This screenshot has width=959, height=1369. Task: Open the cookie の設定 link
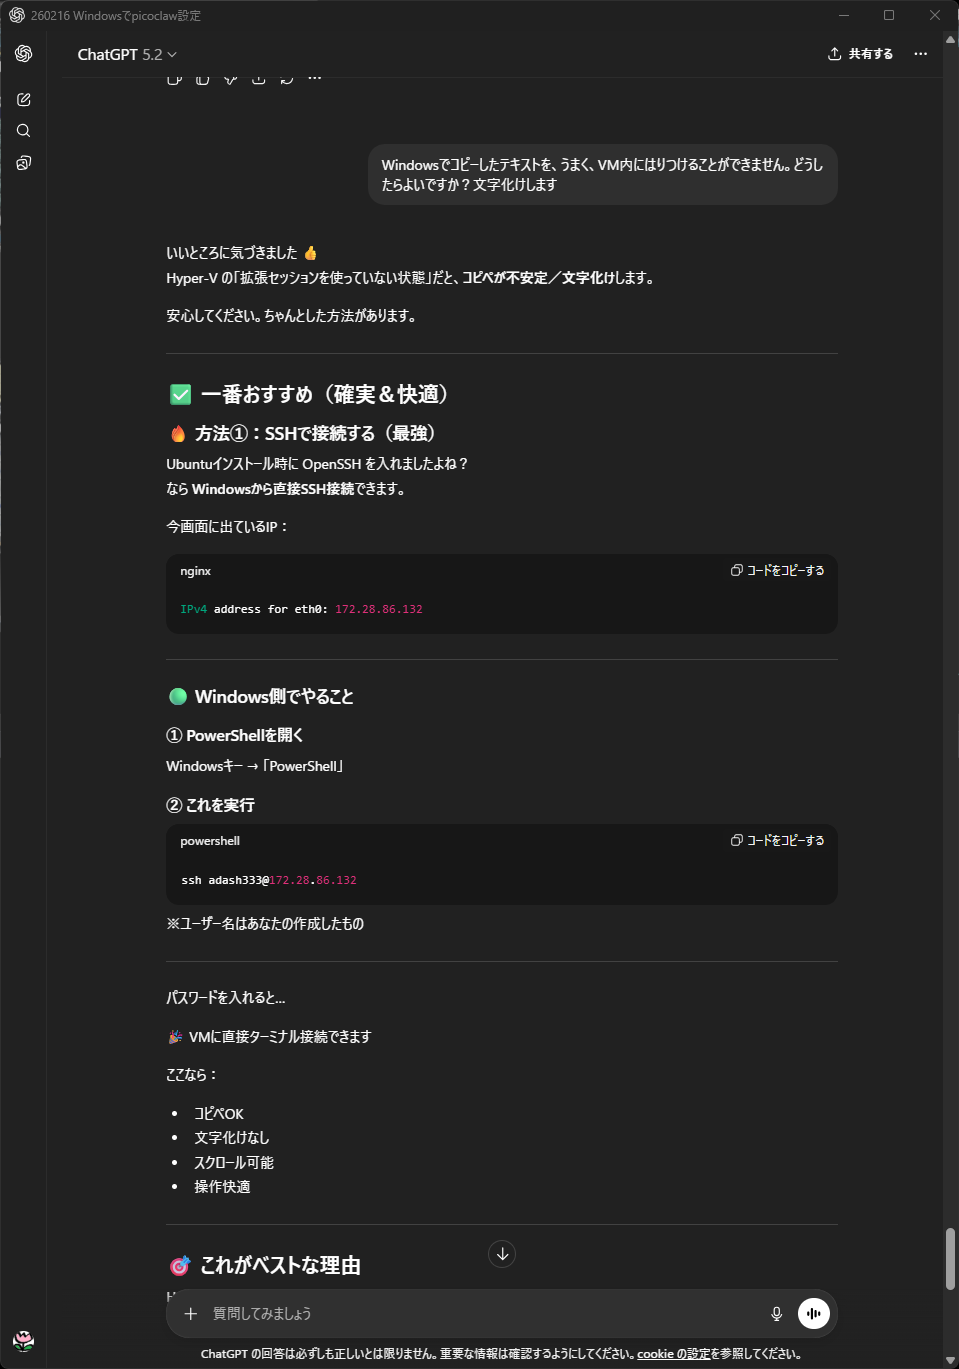(673, 1354)
